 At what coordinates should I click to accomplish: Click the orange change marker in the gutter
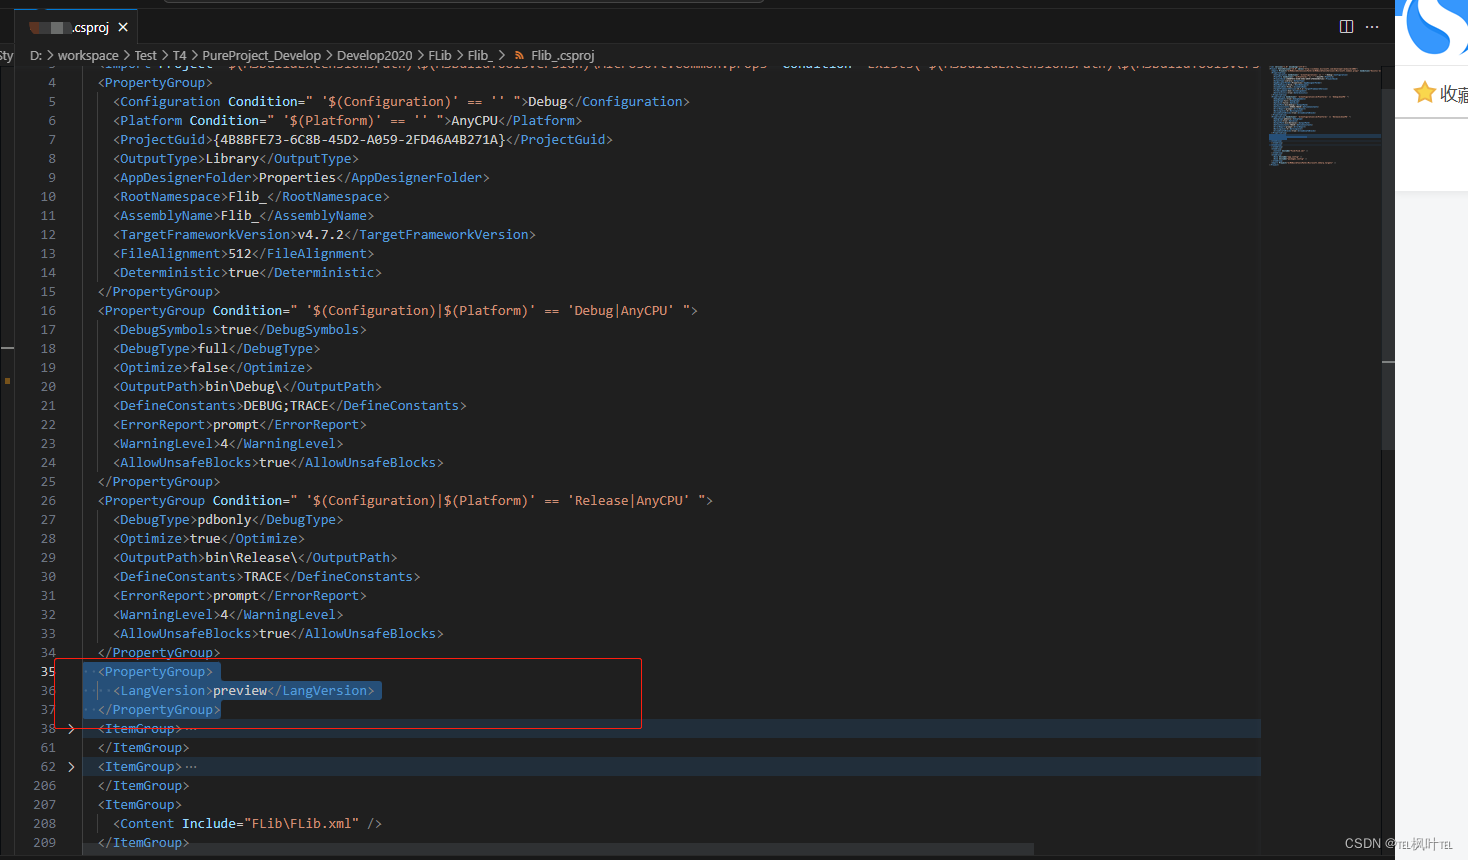pyautogui.click(x=8, y=383)
